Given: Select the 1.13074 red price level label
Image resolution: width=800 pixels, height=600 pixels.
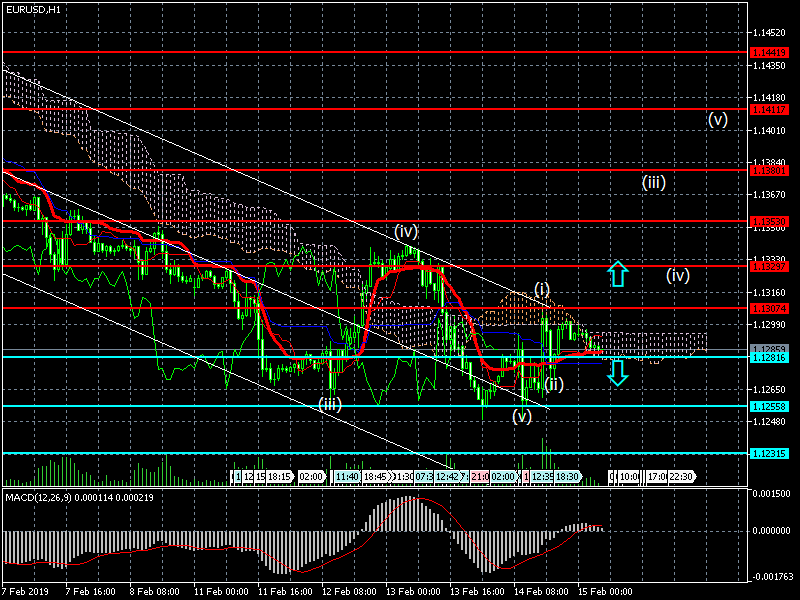Looking at the screenshot, I should click(769, 308).
